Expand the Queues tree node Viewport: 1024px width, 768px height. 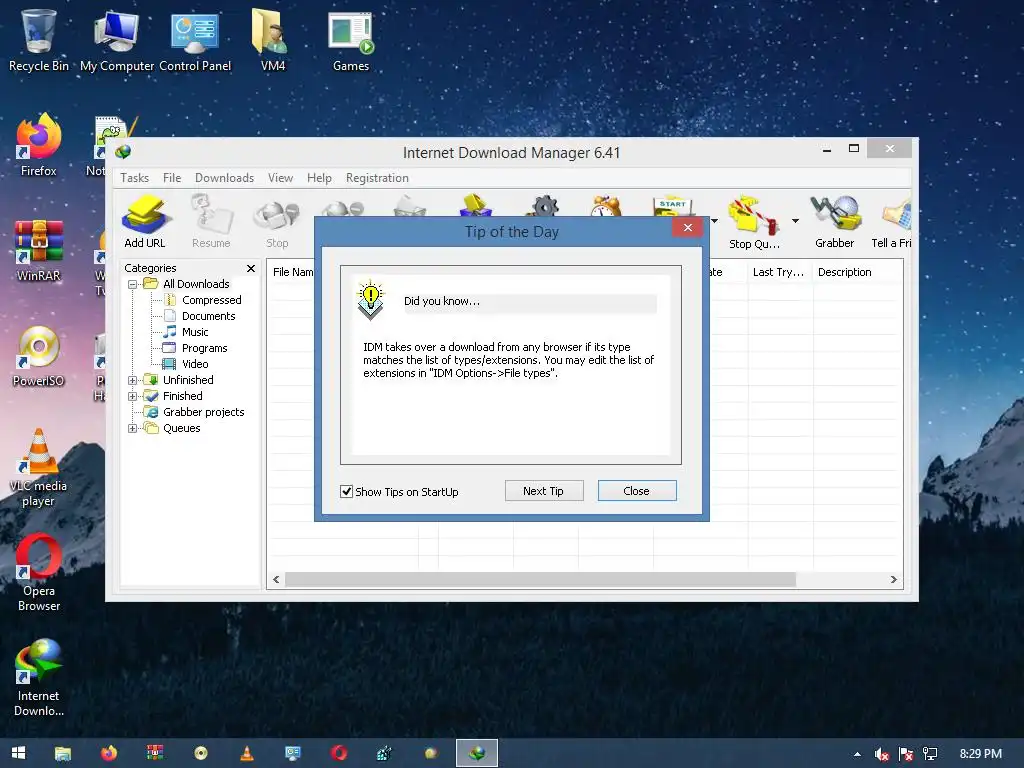(x=133, y=428)
